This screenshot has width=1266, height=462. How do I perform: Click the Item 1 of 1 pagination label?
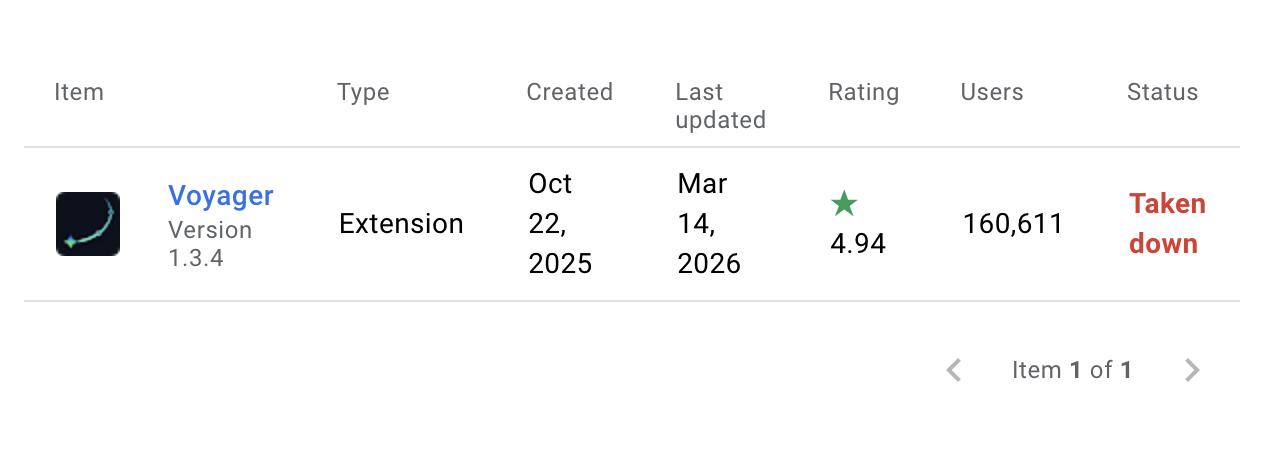(1072, 370)
